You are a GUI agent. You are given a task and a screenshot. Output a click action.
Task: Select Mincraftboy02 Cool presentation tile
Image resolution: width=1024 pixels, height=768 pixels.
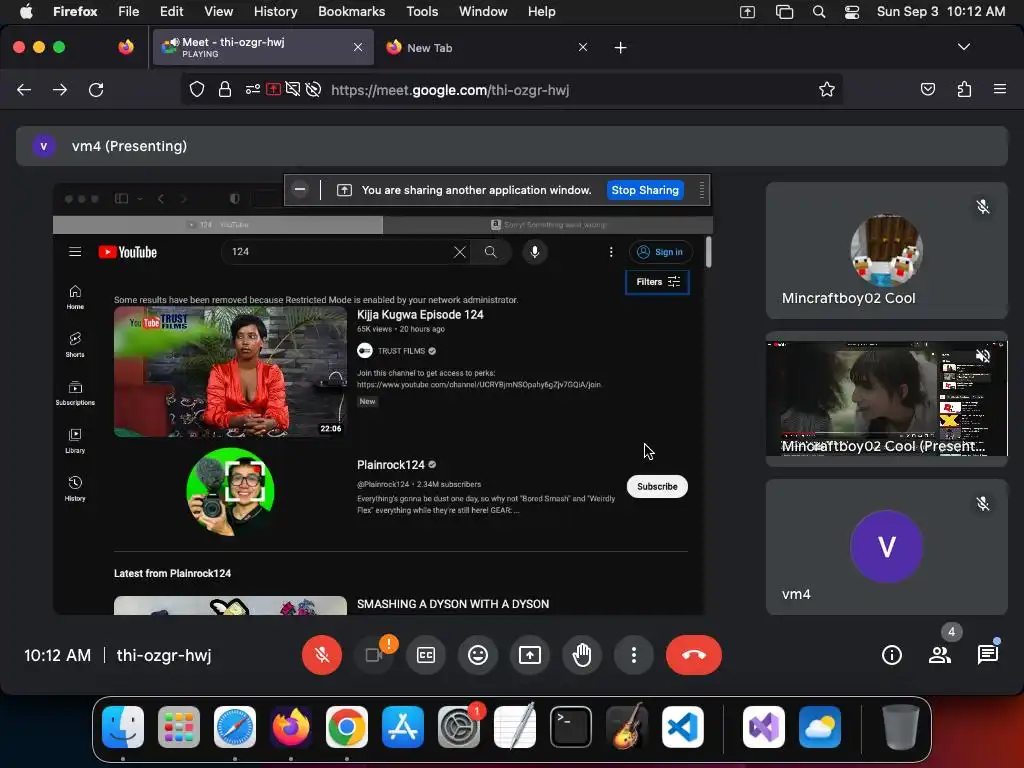pos(886,399)
